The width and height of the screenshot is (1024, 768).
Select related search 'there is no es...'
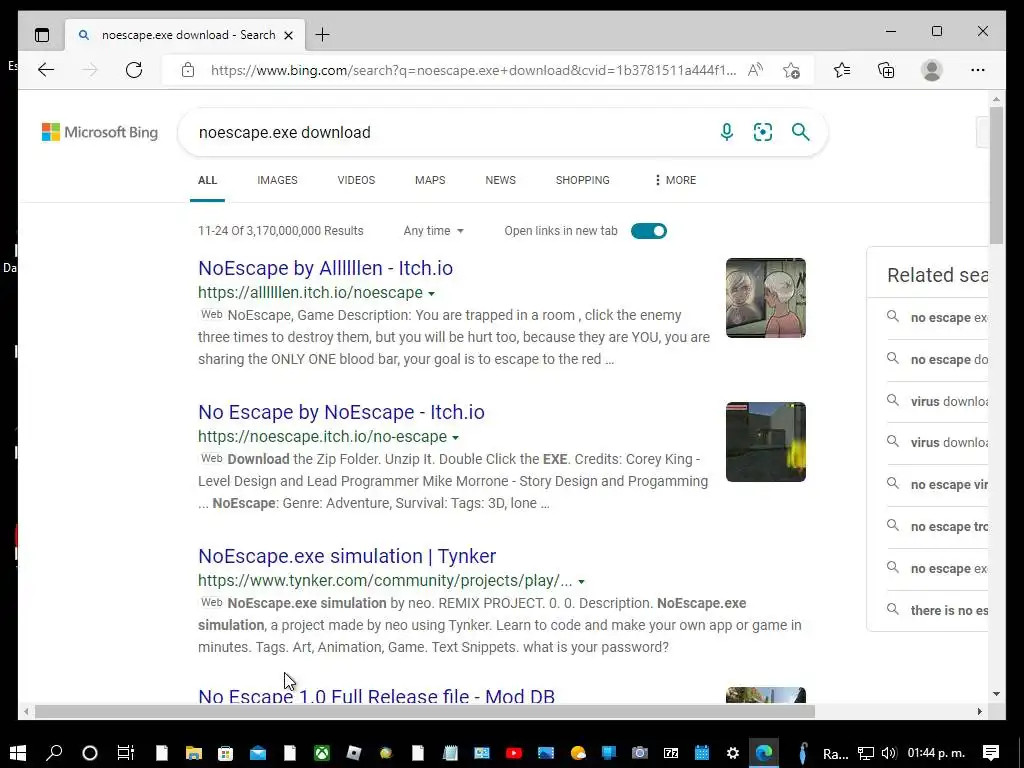pyautogui.click(x=938, y=611)
